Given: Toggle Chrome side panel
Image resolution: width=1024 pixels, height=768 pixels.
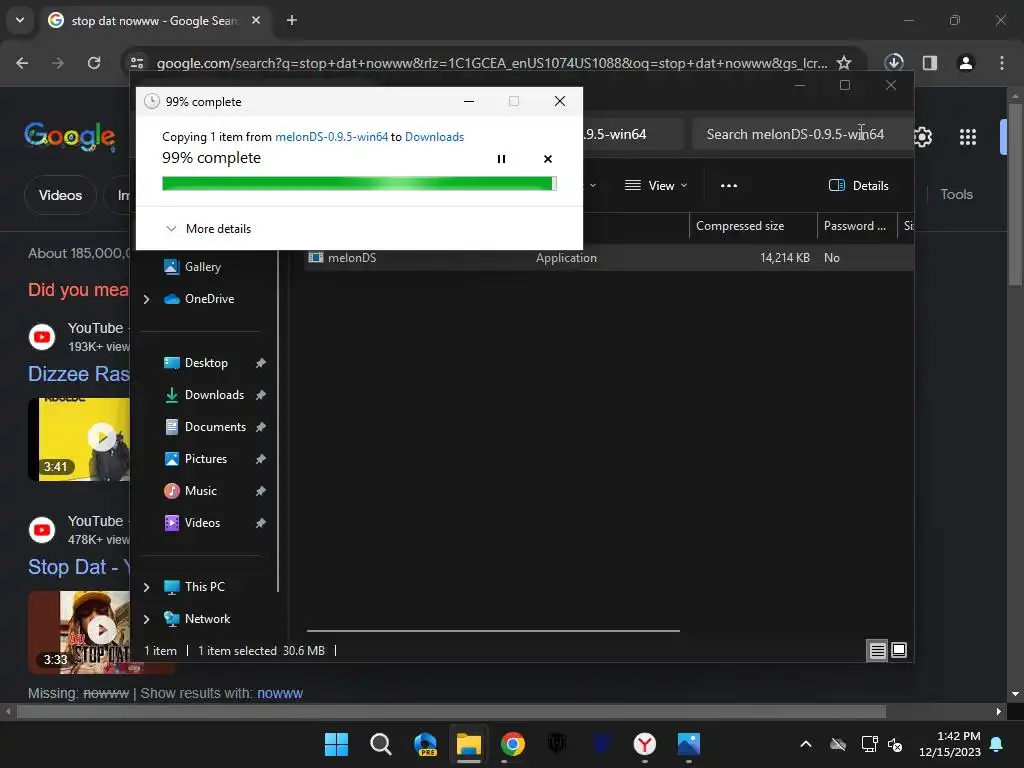Looking at the screenshot, I should point(930,63).
